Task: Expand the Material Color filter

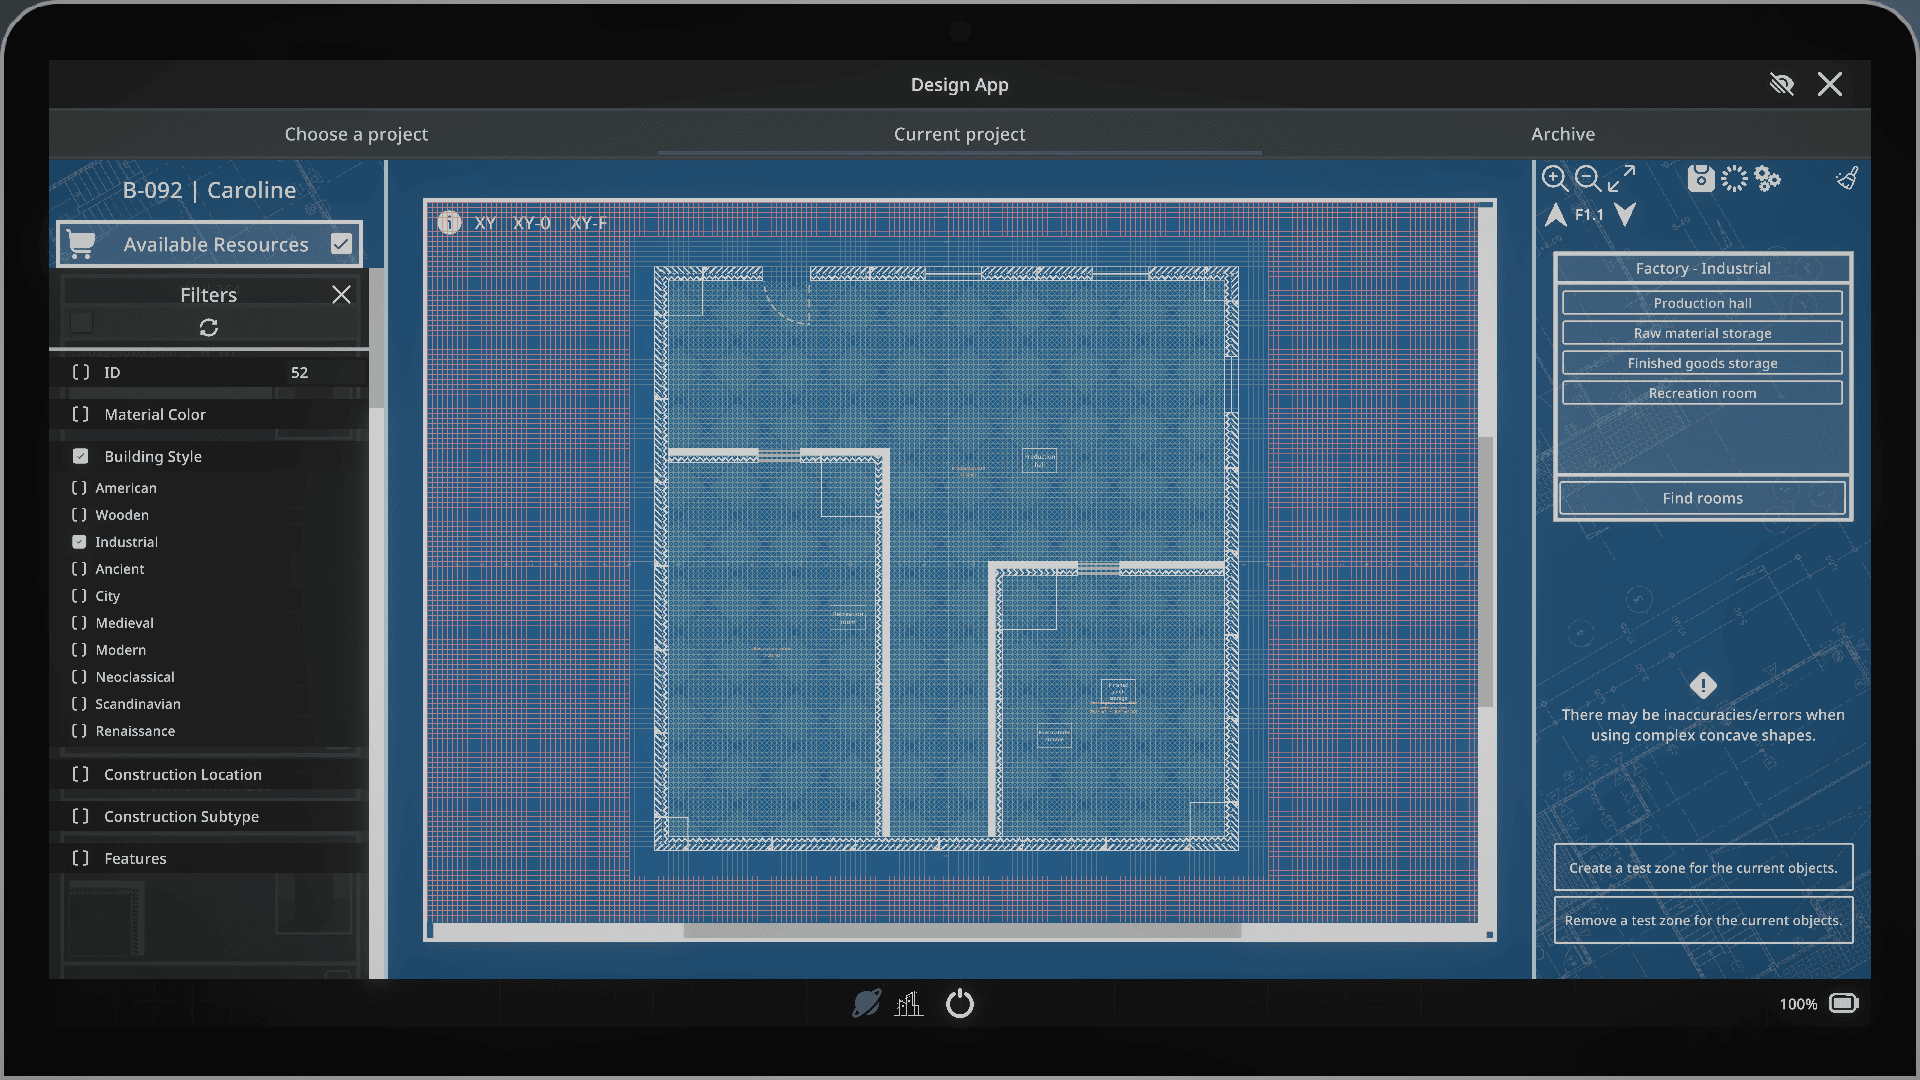Action: pos(209,414)
